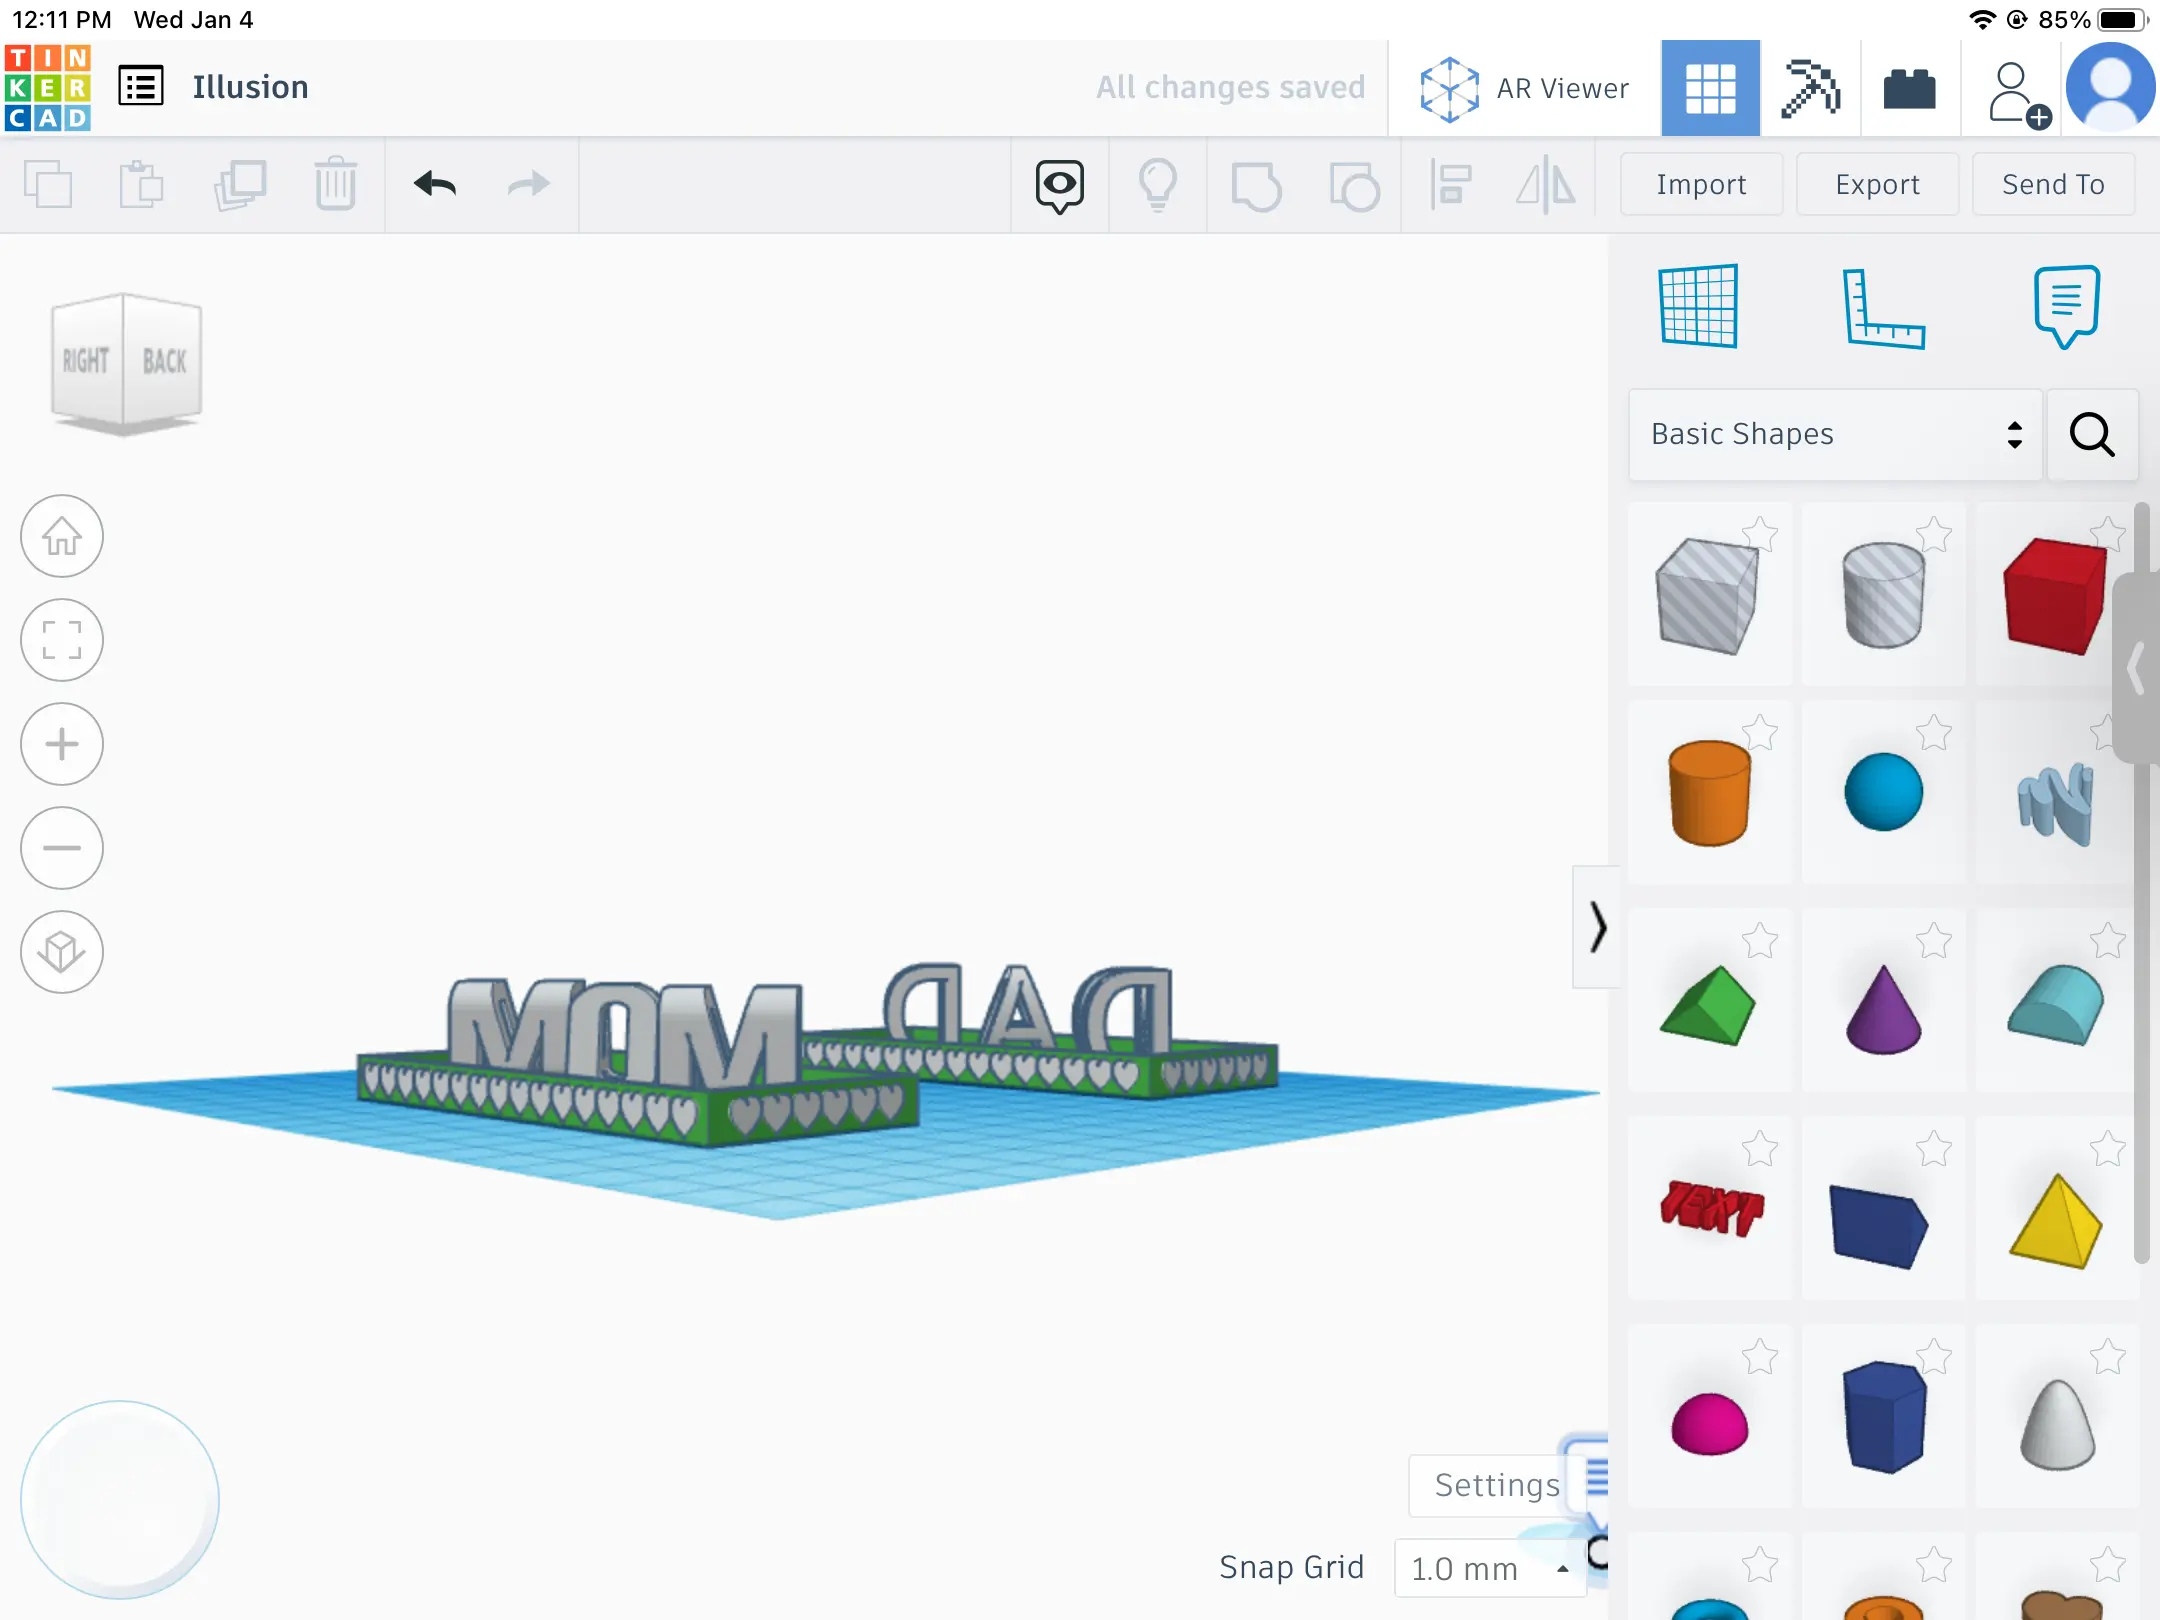Image resolution: width=2160 pixels, height=1620 pixels.
Task: Favorite the red Box with its star
Action: pyautogui.click(x=2108, y=534)
